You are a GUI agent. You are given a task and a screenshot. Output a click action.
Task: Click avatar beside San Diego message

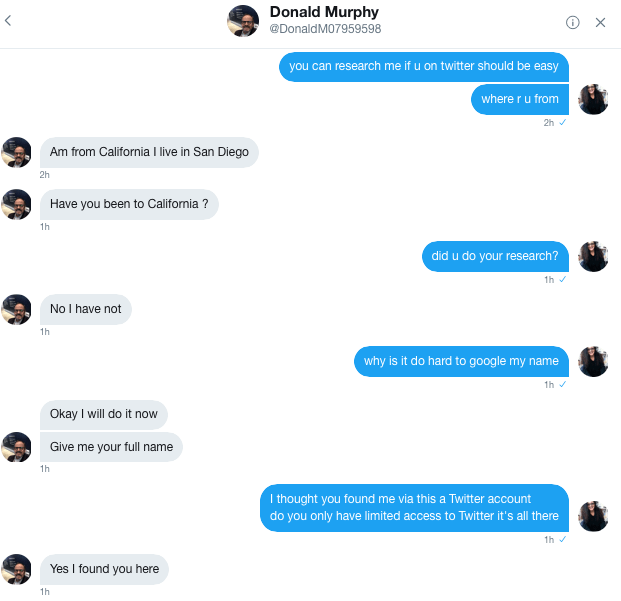pos(17,152)
